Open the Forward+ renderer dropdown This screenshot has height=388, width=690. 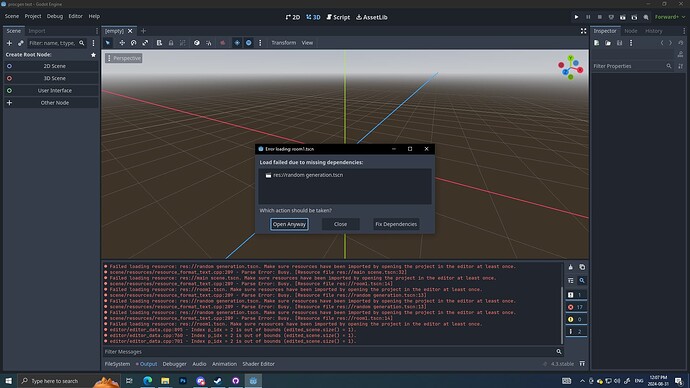670,17
